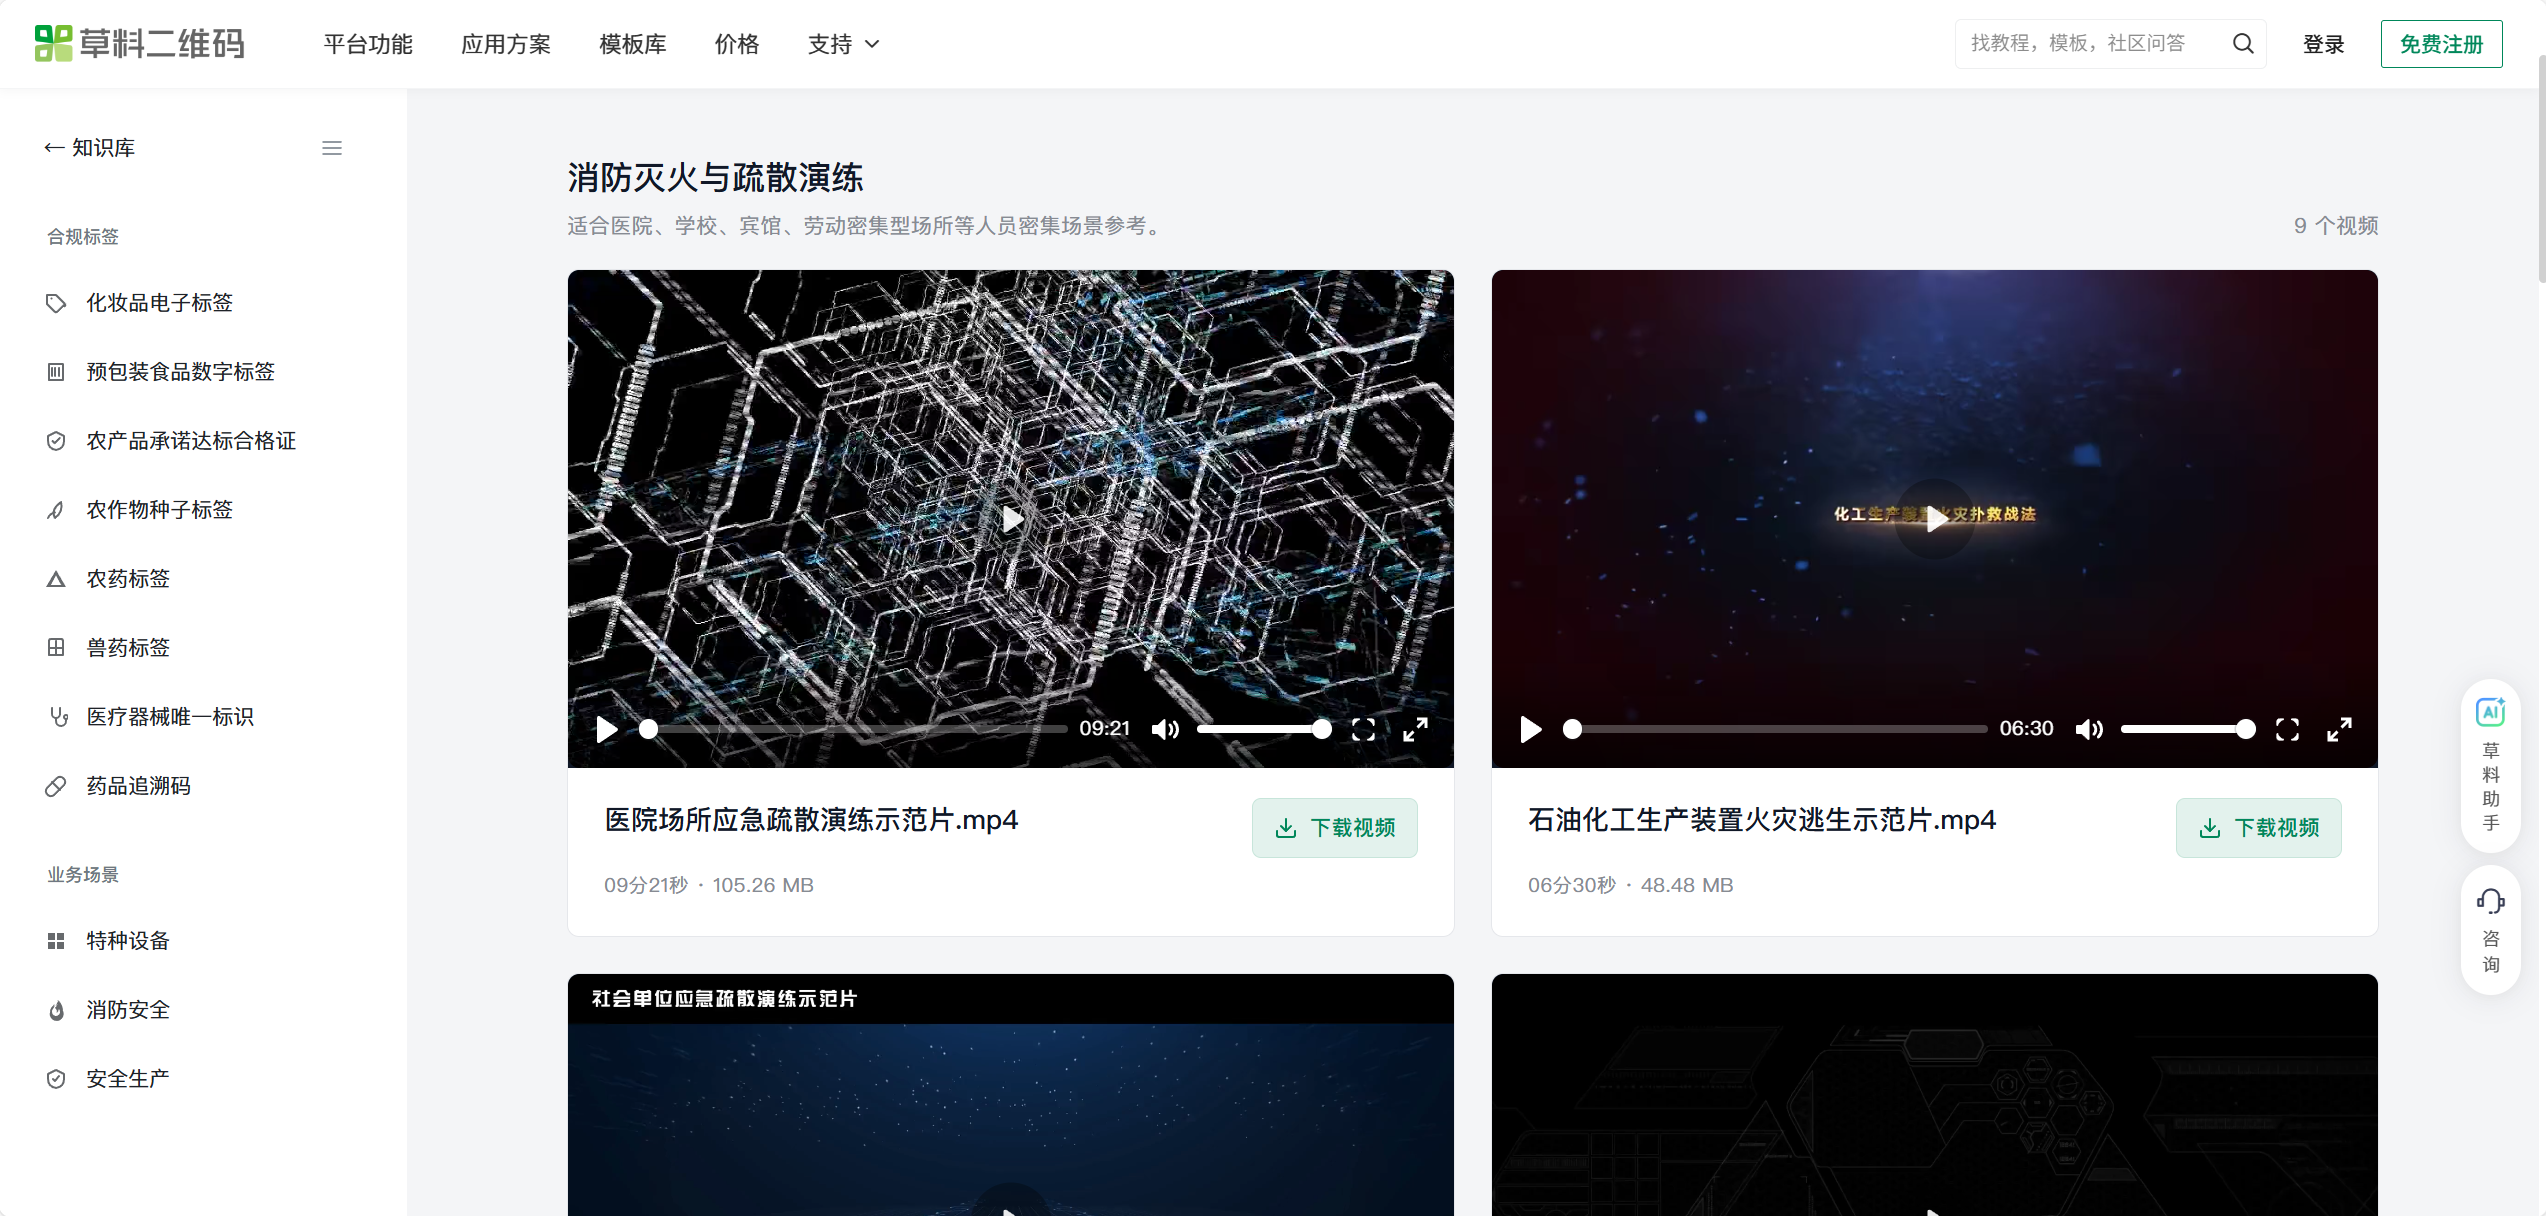The width and height of the screenshot is (2546, 1216).
Task: Click the tag icon beside 化妆品电子标签
Action: point(56,303)
